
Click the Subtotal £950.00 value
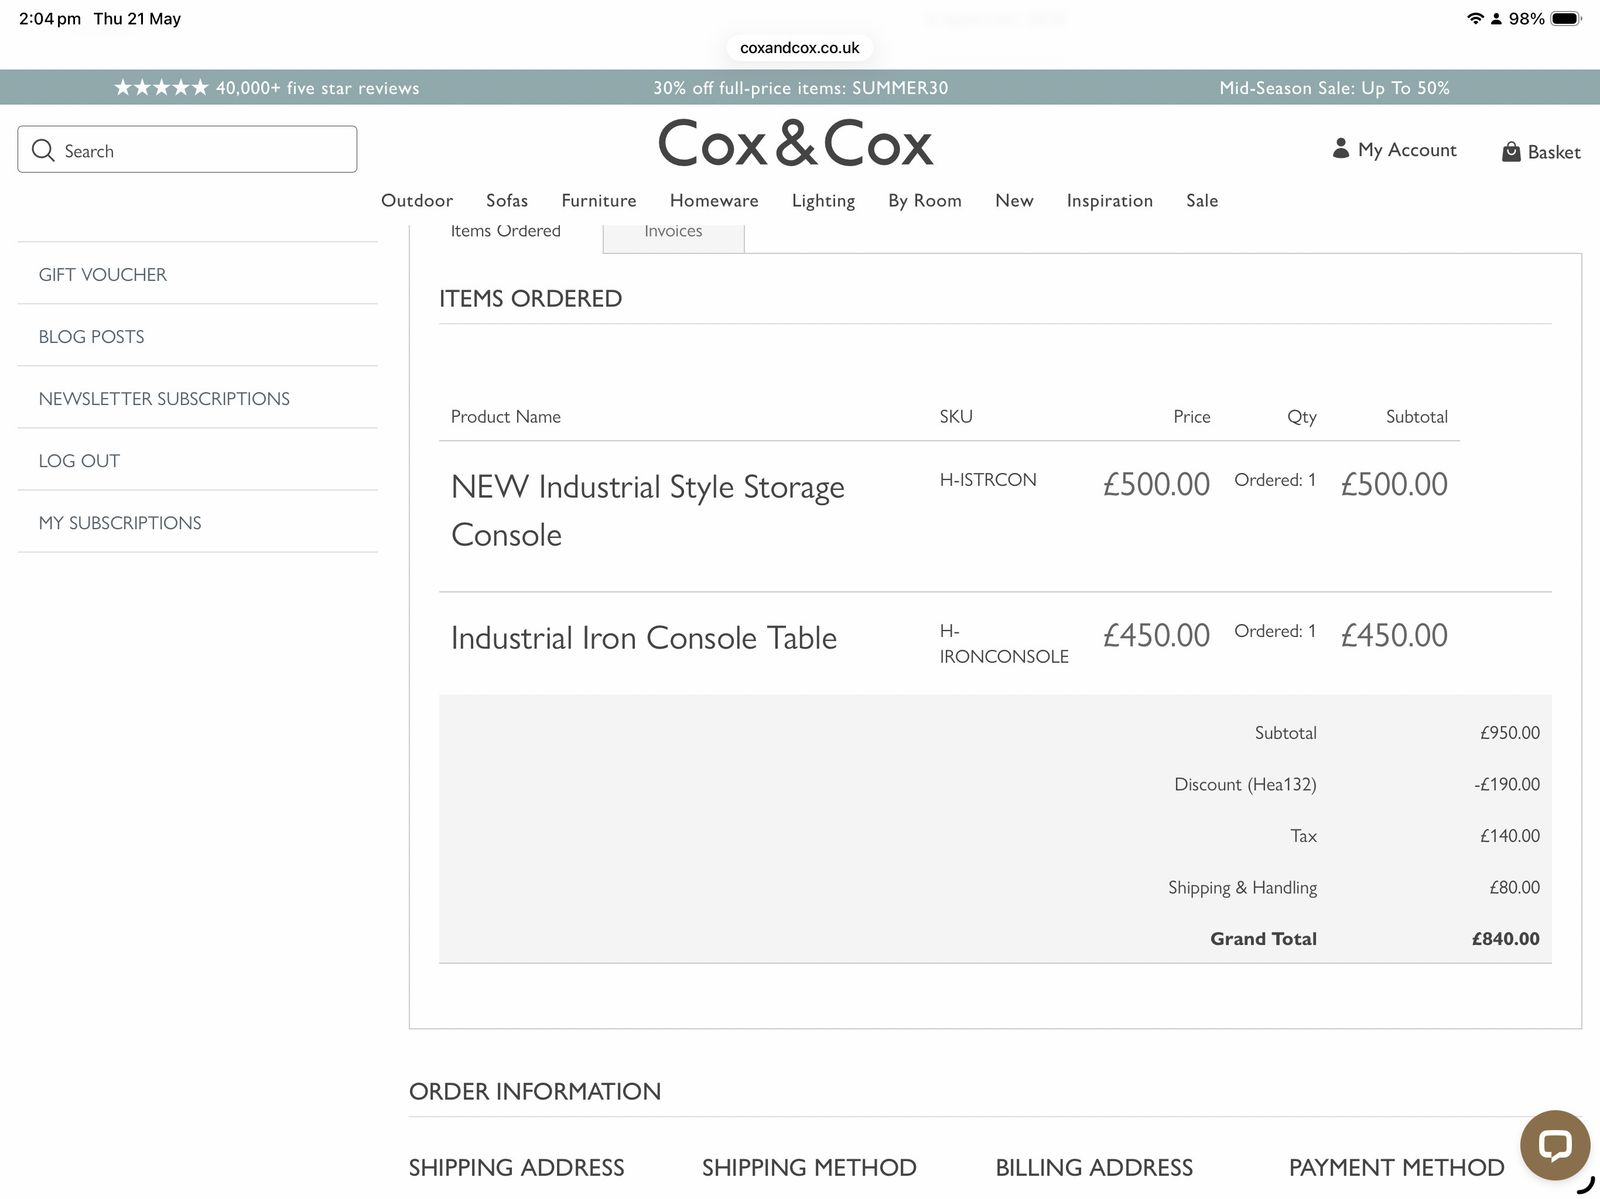click(x=1510, y=732)
